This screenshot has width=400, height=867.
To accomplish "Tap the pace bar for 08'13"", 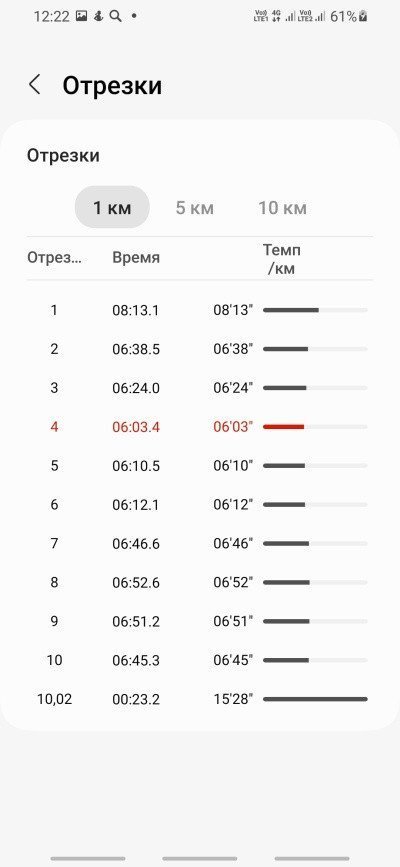I will (291, 310).
